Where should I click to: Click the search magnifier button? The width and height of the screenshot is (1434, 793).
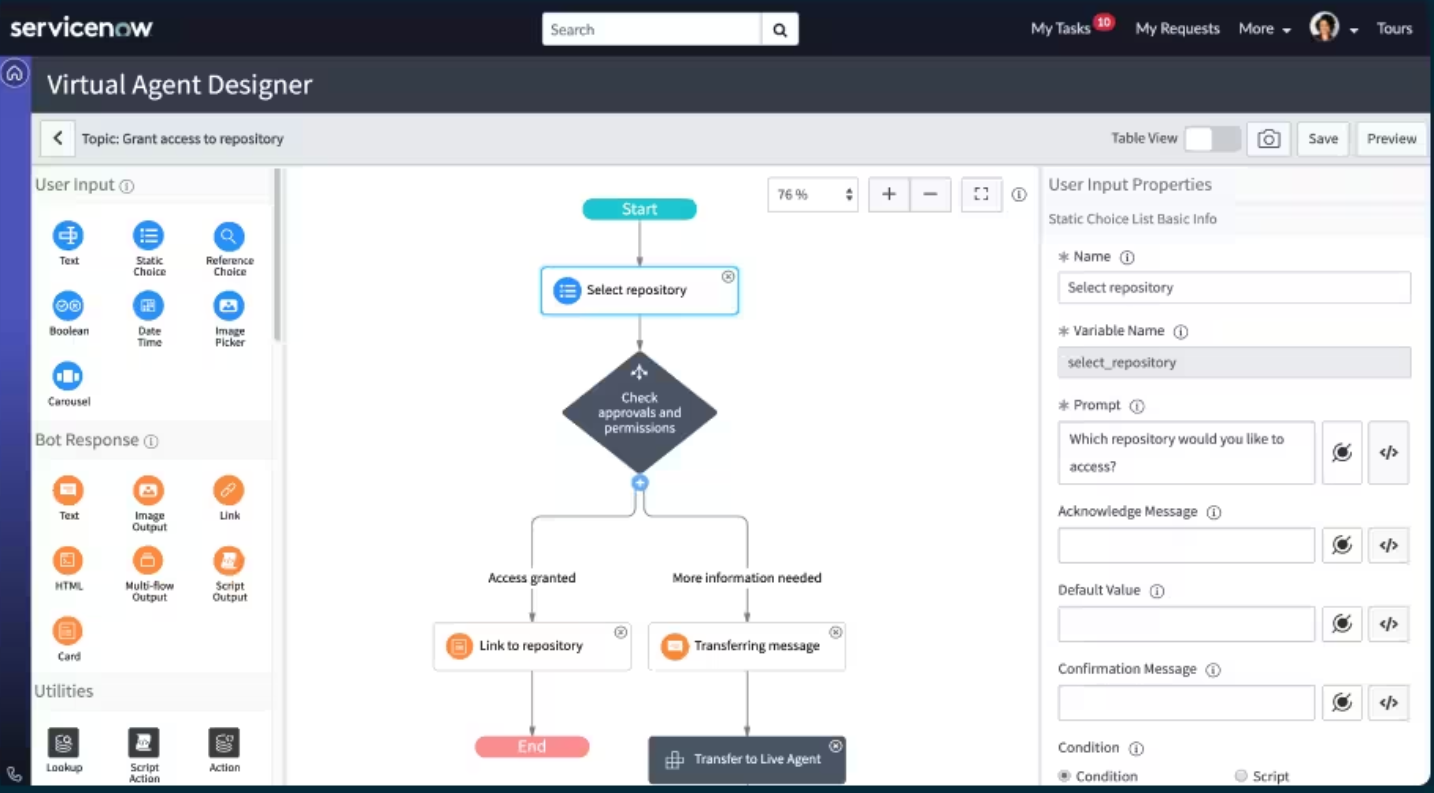(x=780, y=30)
